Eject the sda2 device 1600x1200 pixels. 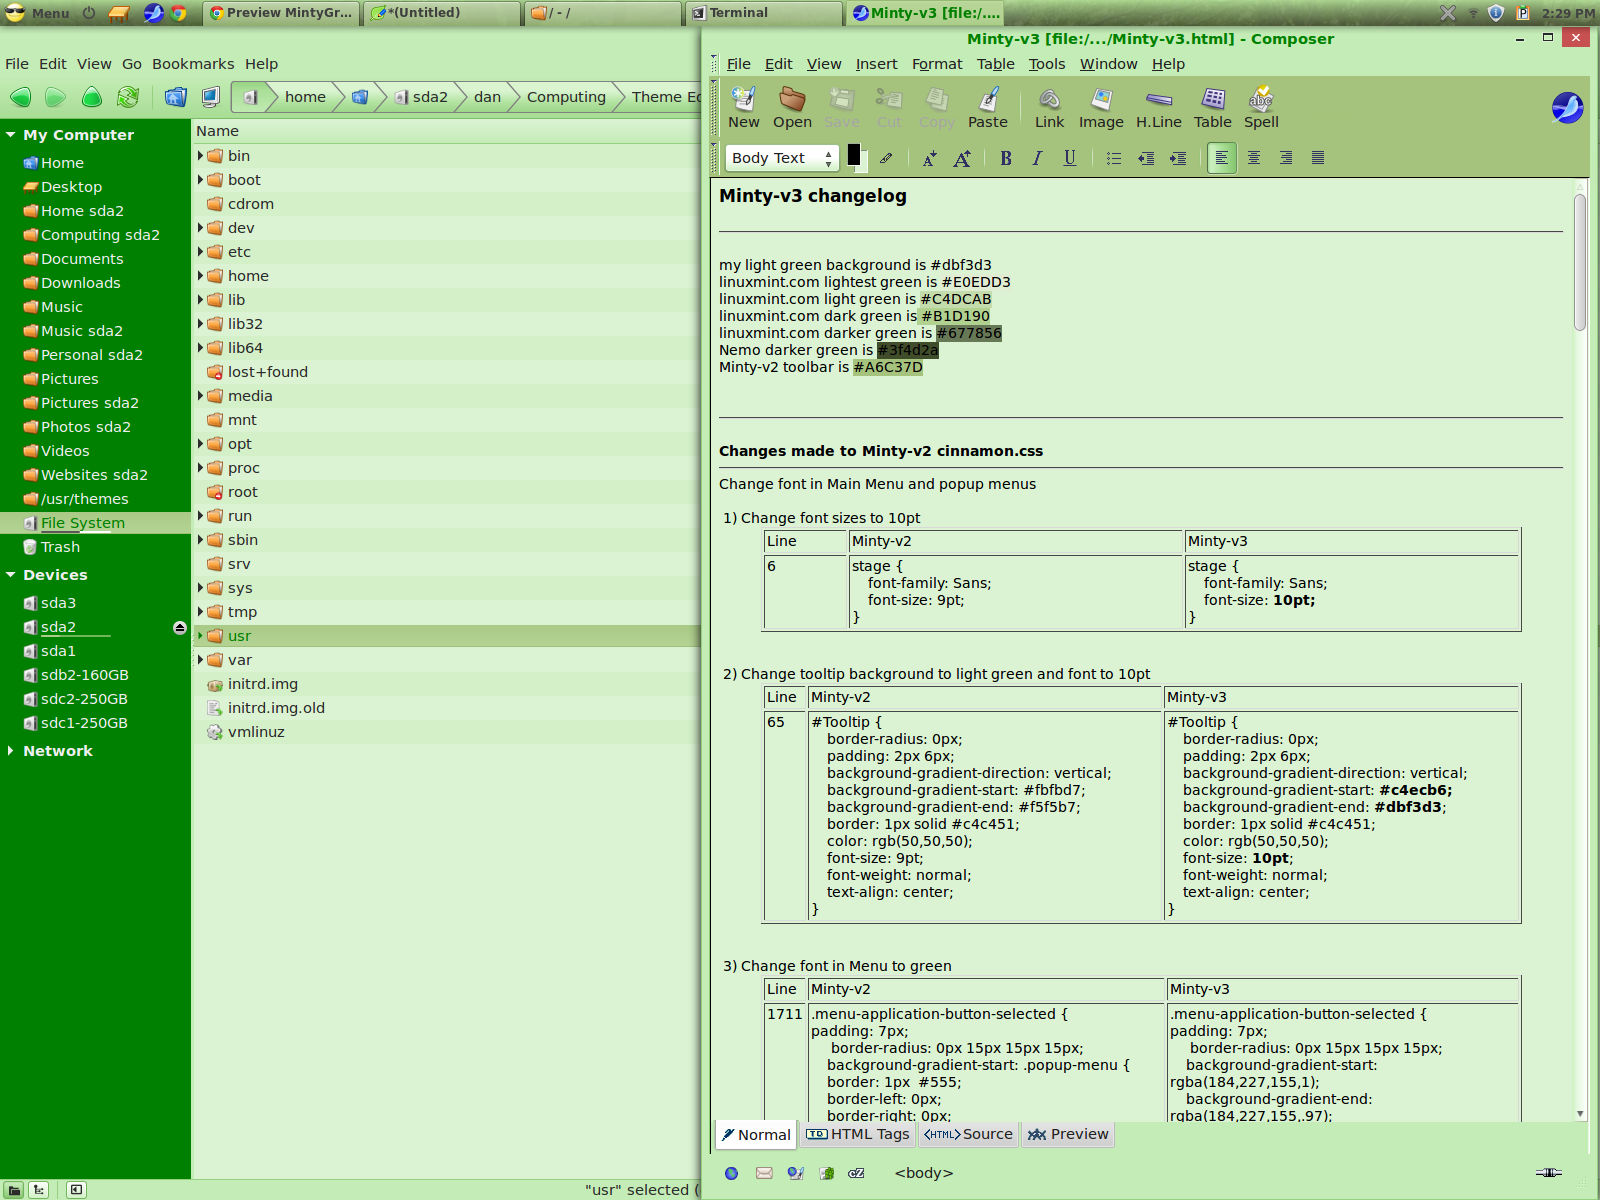pyautogui.click(x=180, y=628)
